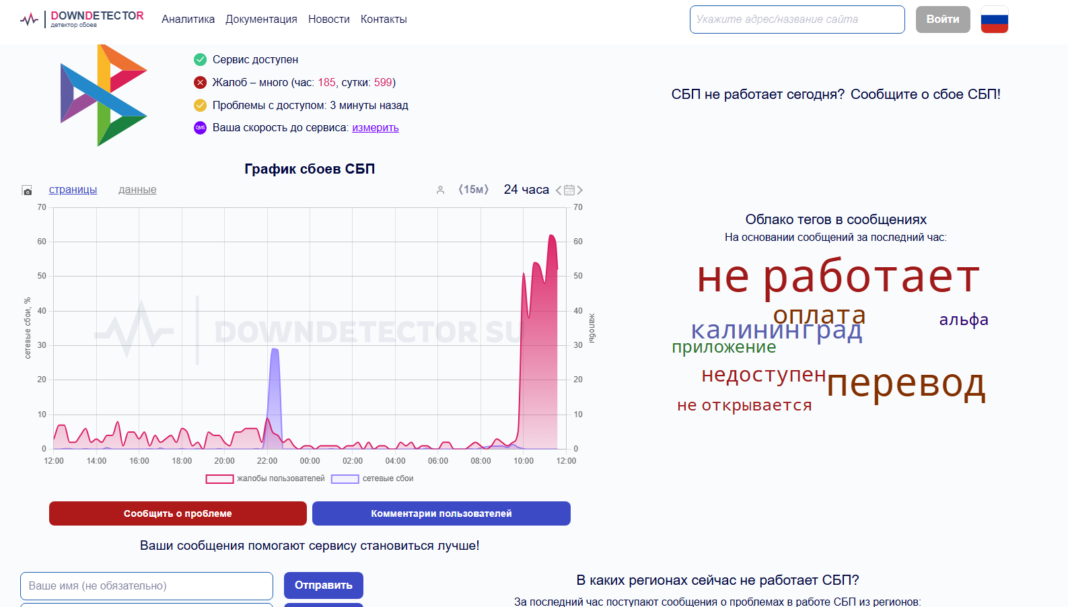This screenshot has width=1068, height=607.
Task: Open the Аналитика menu item
Action: pos(188,19)
